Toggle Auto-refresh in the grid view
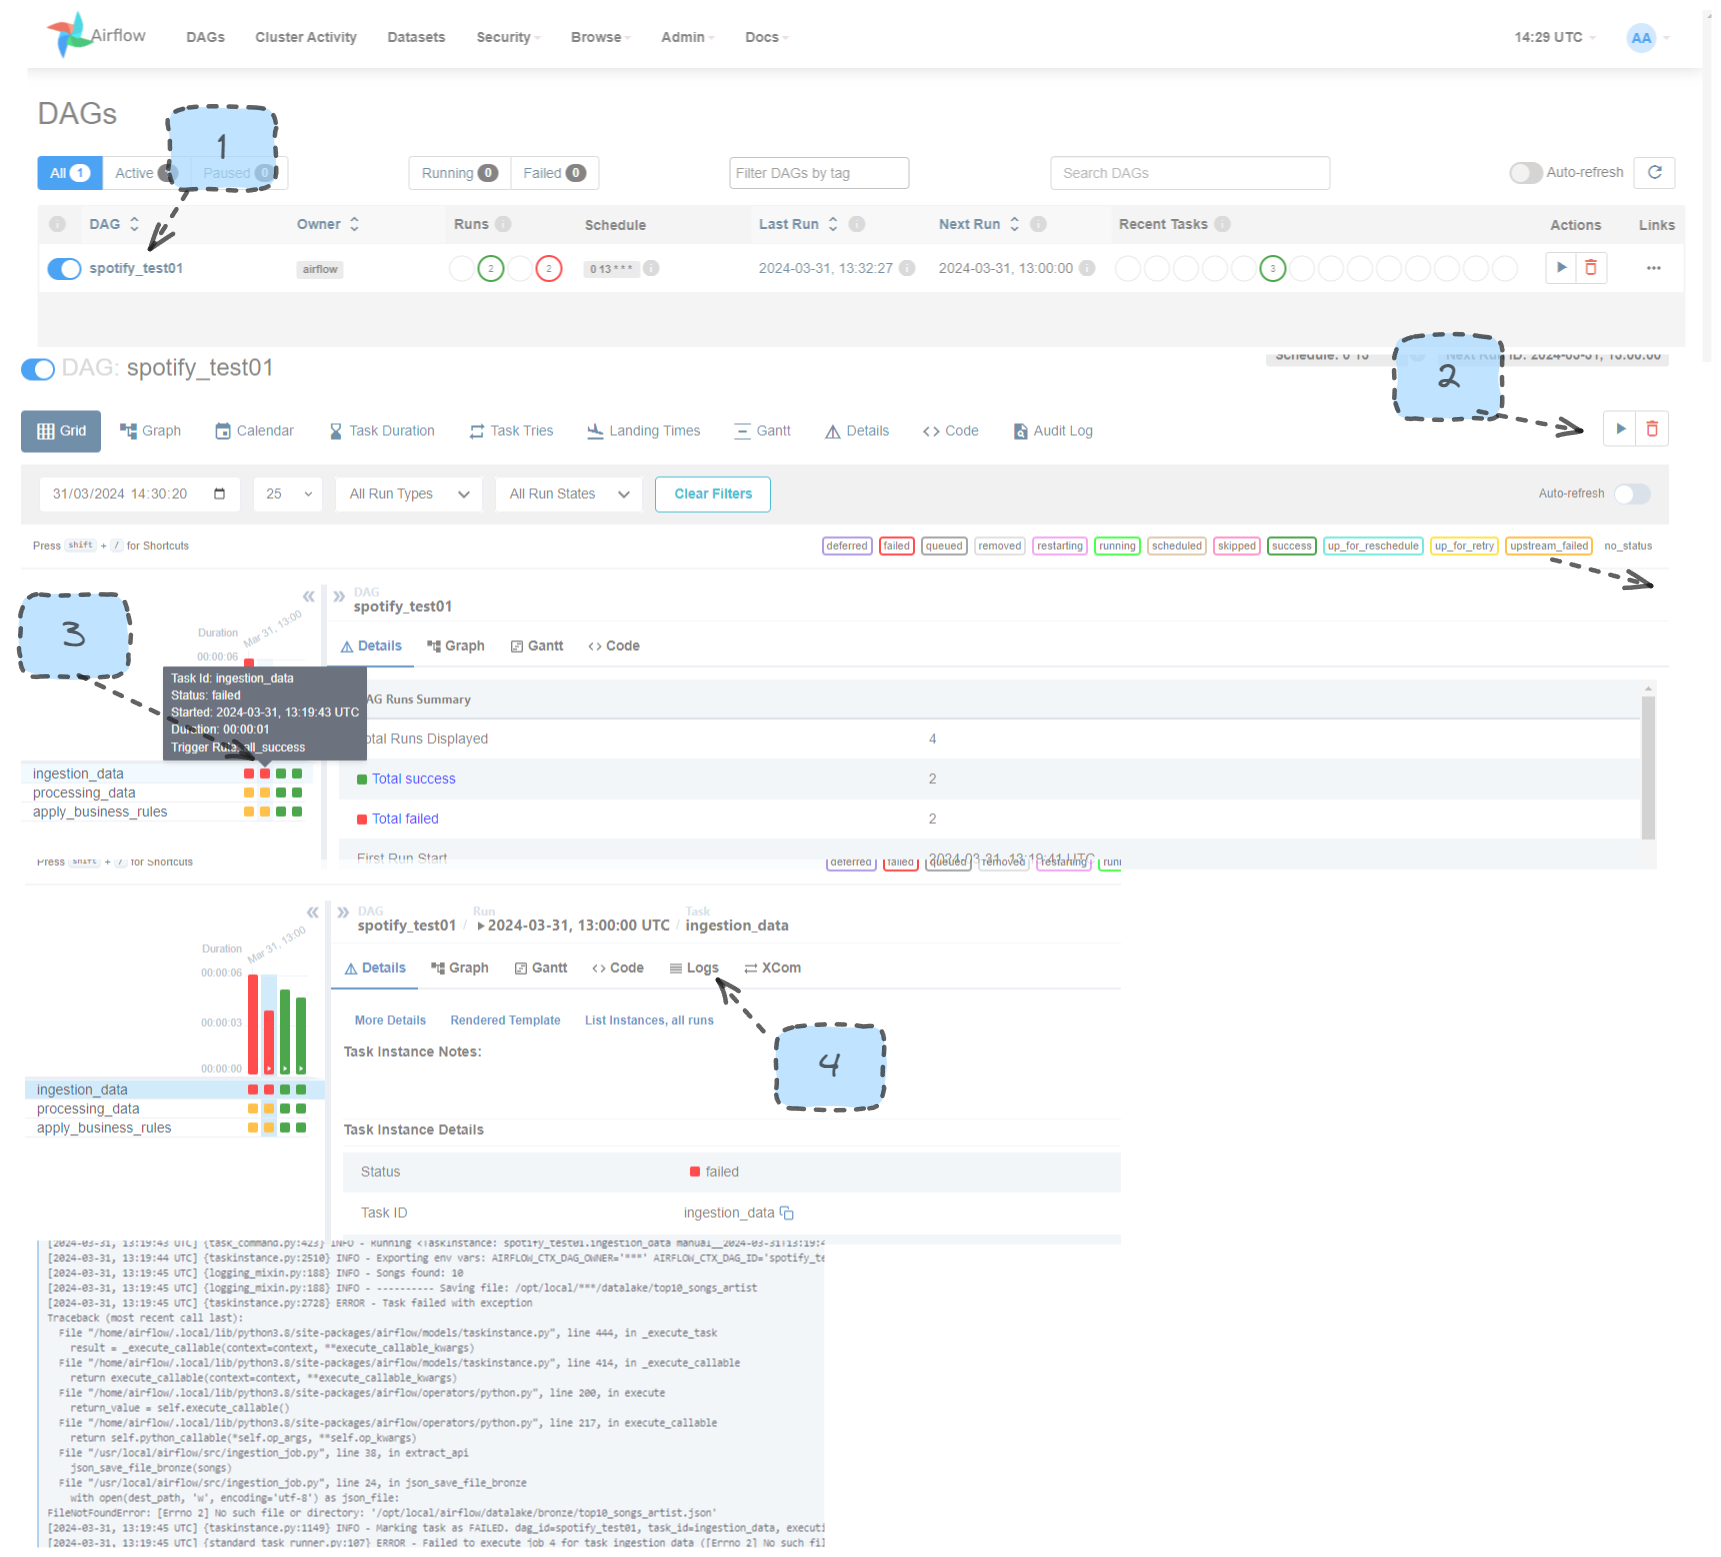The height and width of the screenshot is (1557, 1721). point(1631,493)
